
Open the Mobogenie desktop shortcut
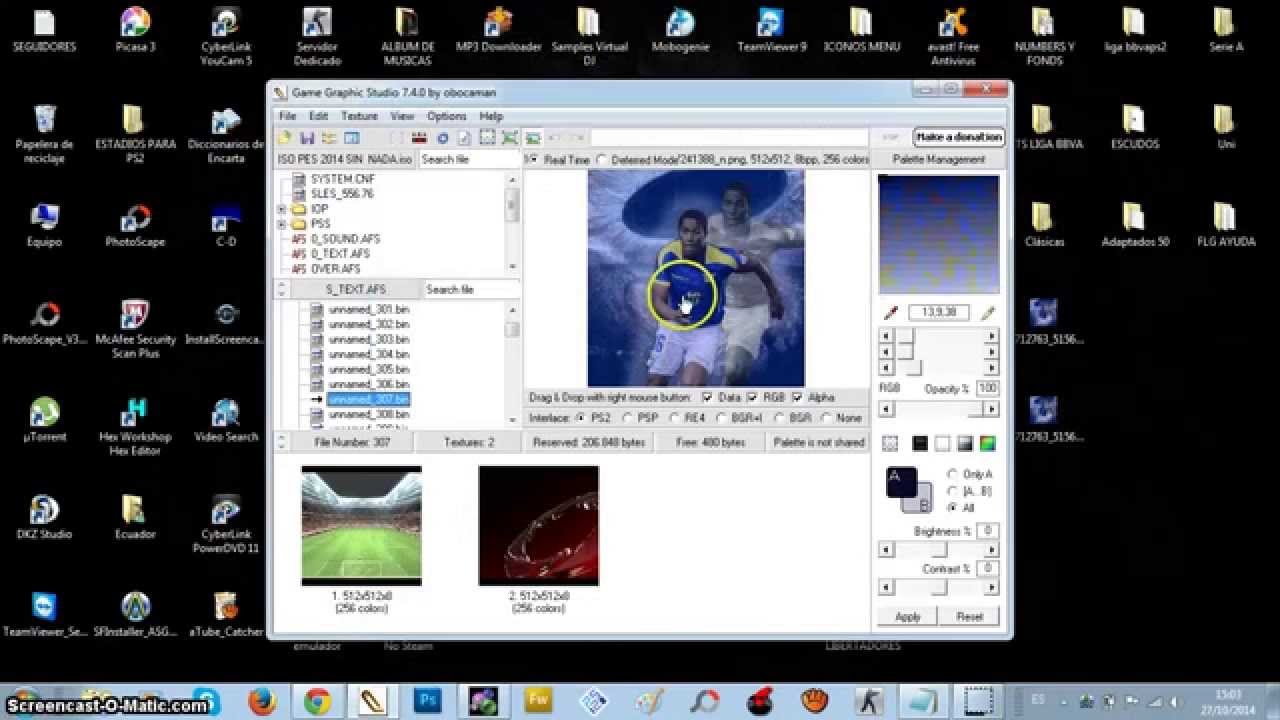pos(680,29)
